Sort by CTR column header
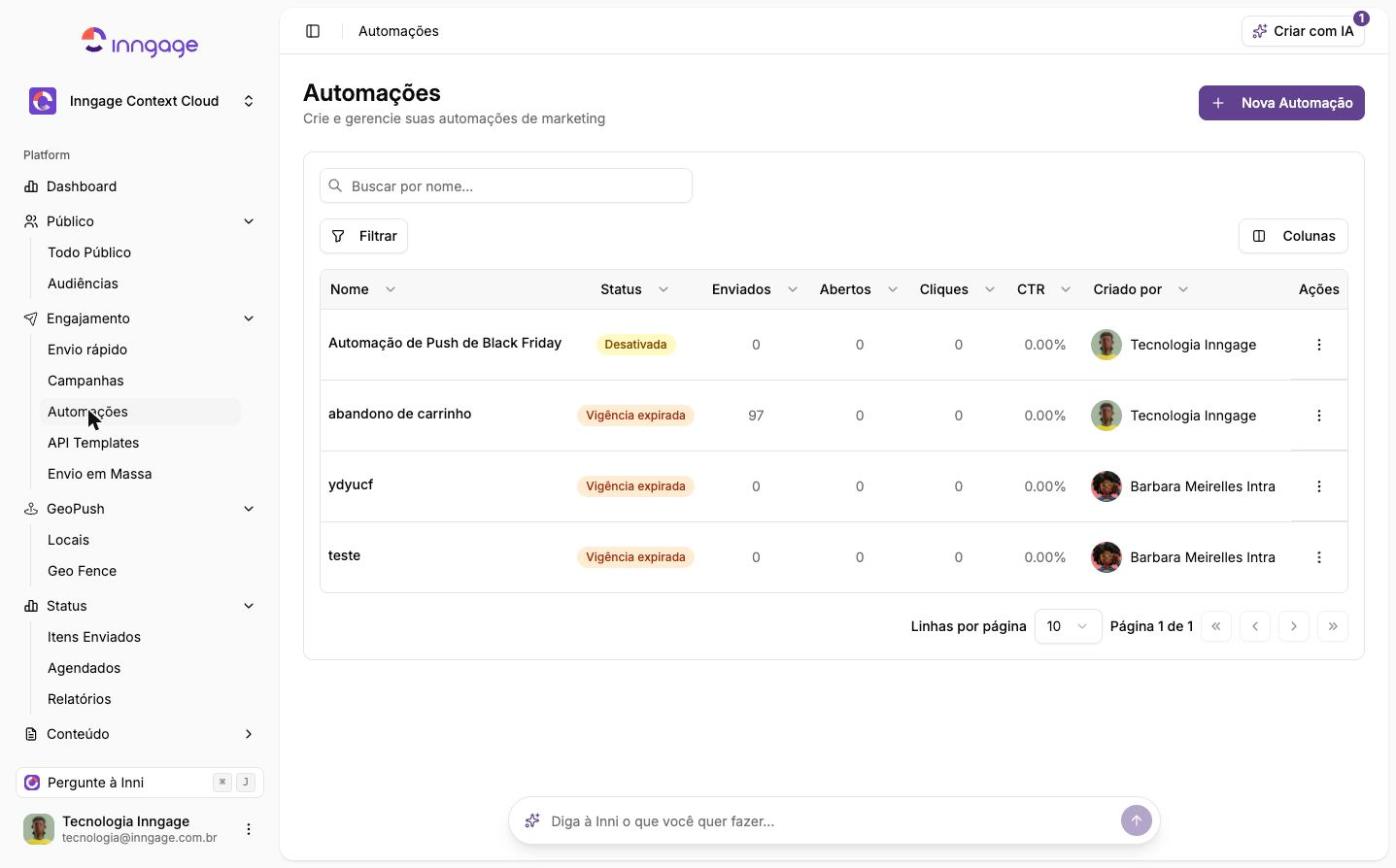Screen dimensions: 1396x868 point(1044,289)
